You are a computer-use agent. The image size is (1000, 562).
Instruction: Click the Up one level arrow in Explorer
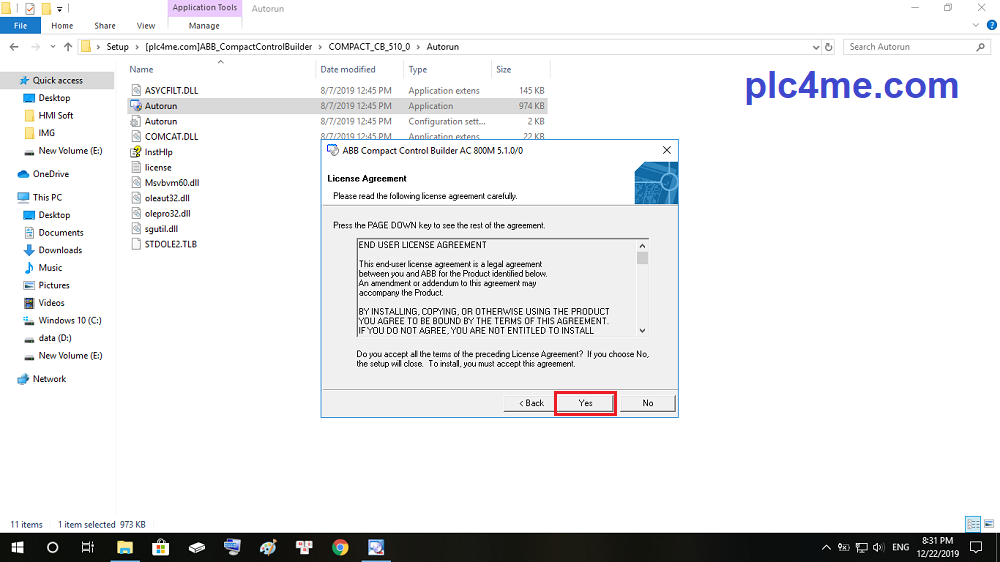click(68, 47)
